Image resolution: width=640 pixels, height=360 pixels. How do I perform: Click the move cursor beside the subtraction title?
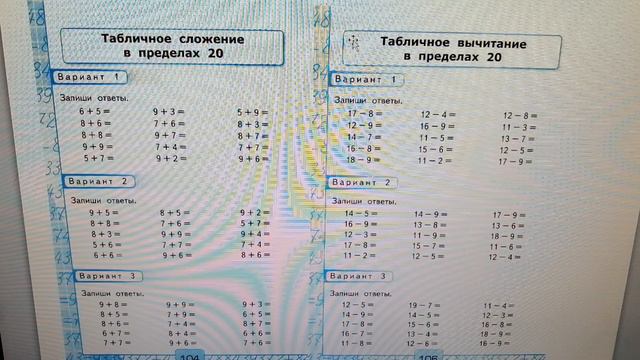(353, 42)
